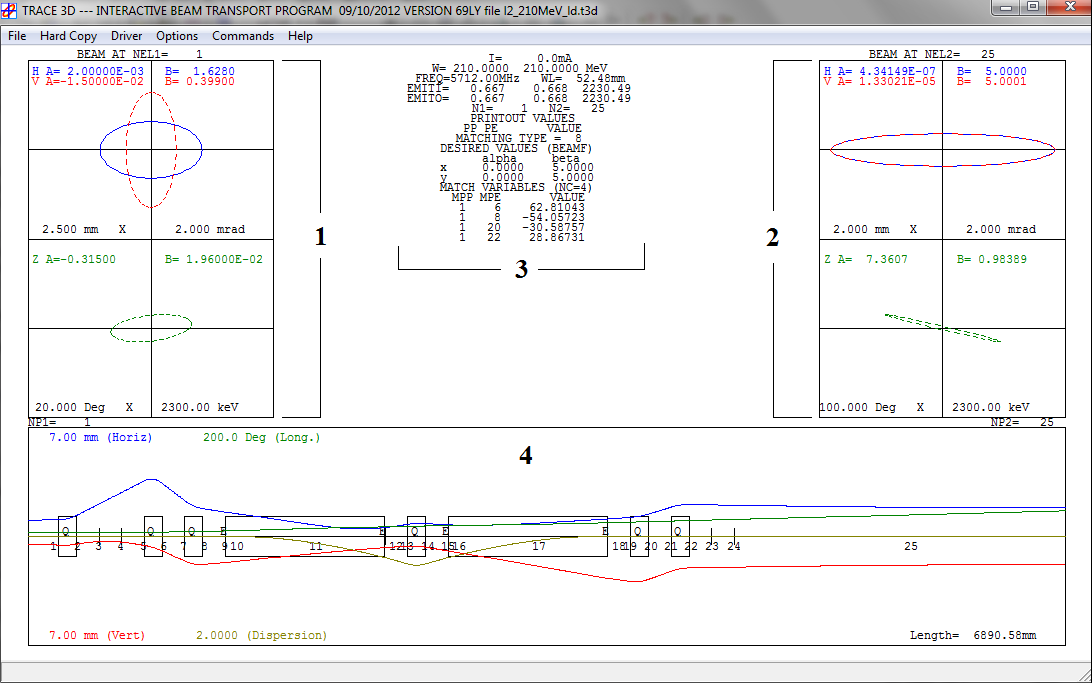Open the Driver menu
The width and height of the screenshot is (1092, 683).
click(x=126, y=36)
